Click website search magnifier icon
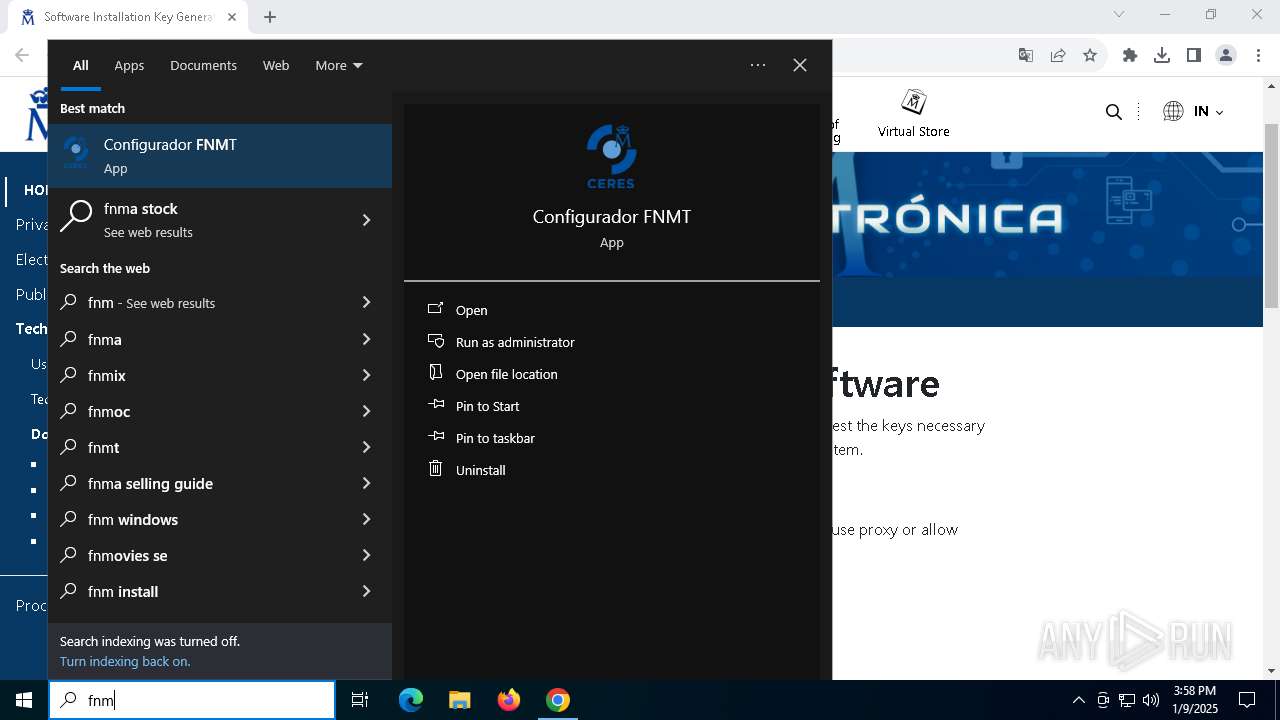 [1114, 112]
